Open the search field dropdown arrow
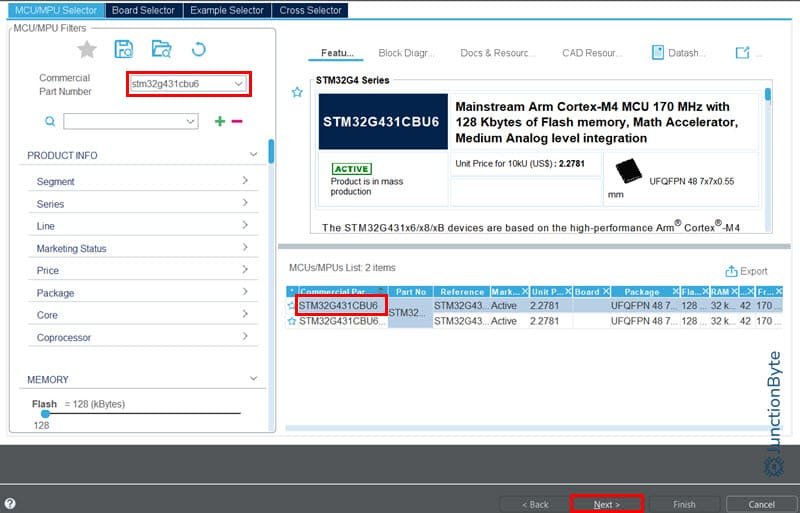The height and width of the screenshot is (513, 800). click(x=190, y=121)
